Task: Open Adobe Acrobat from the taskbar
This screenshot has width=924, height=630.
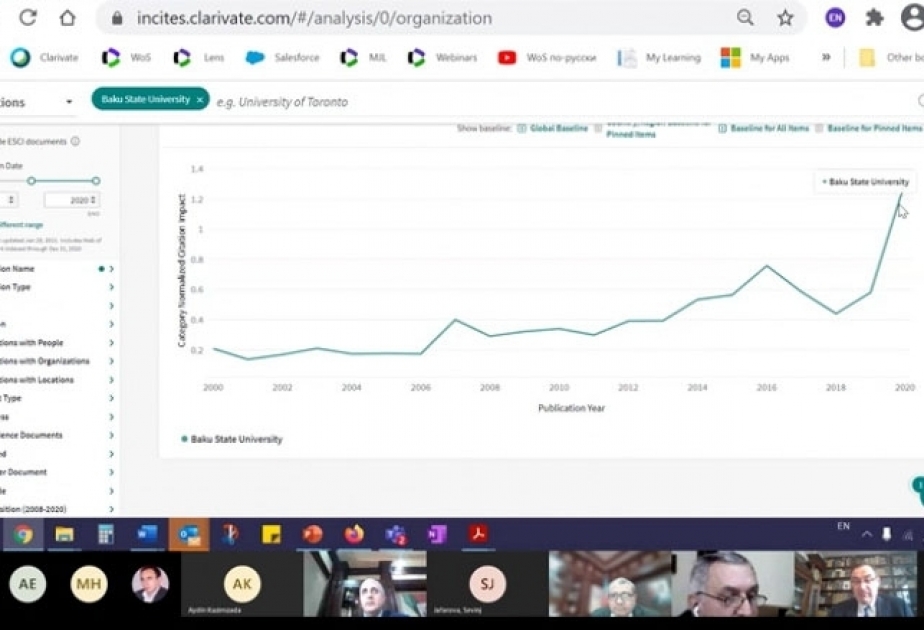Action: point(478,535)
